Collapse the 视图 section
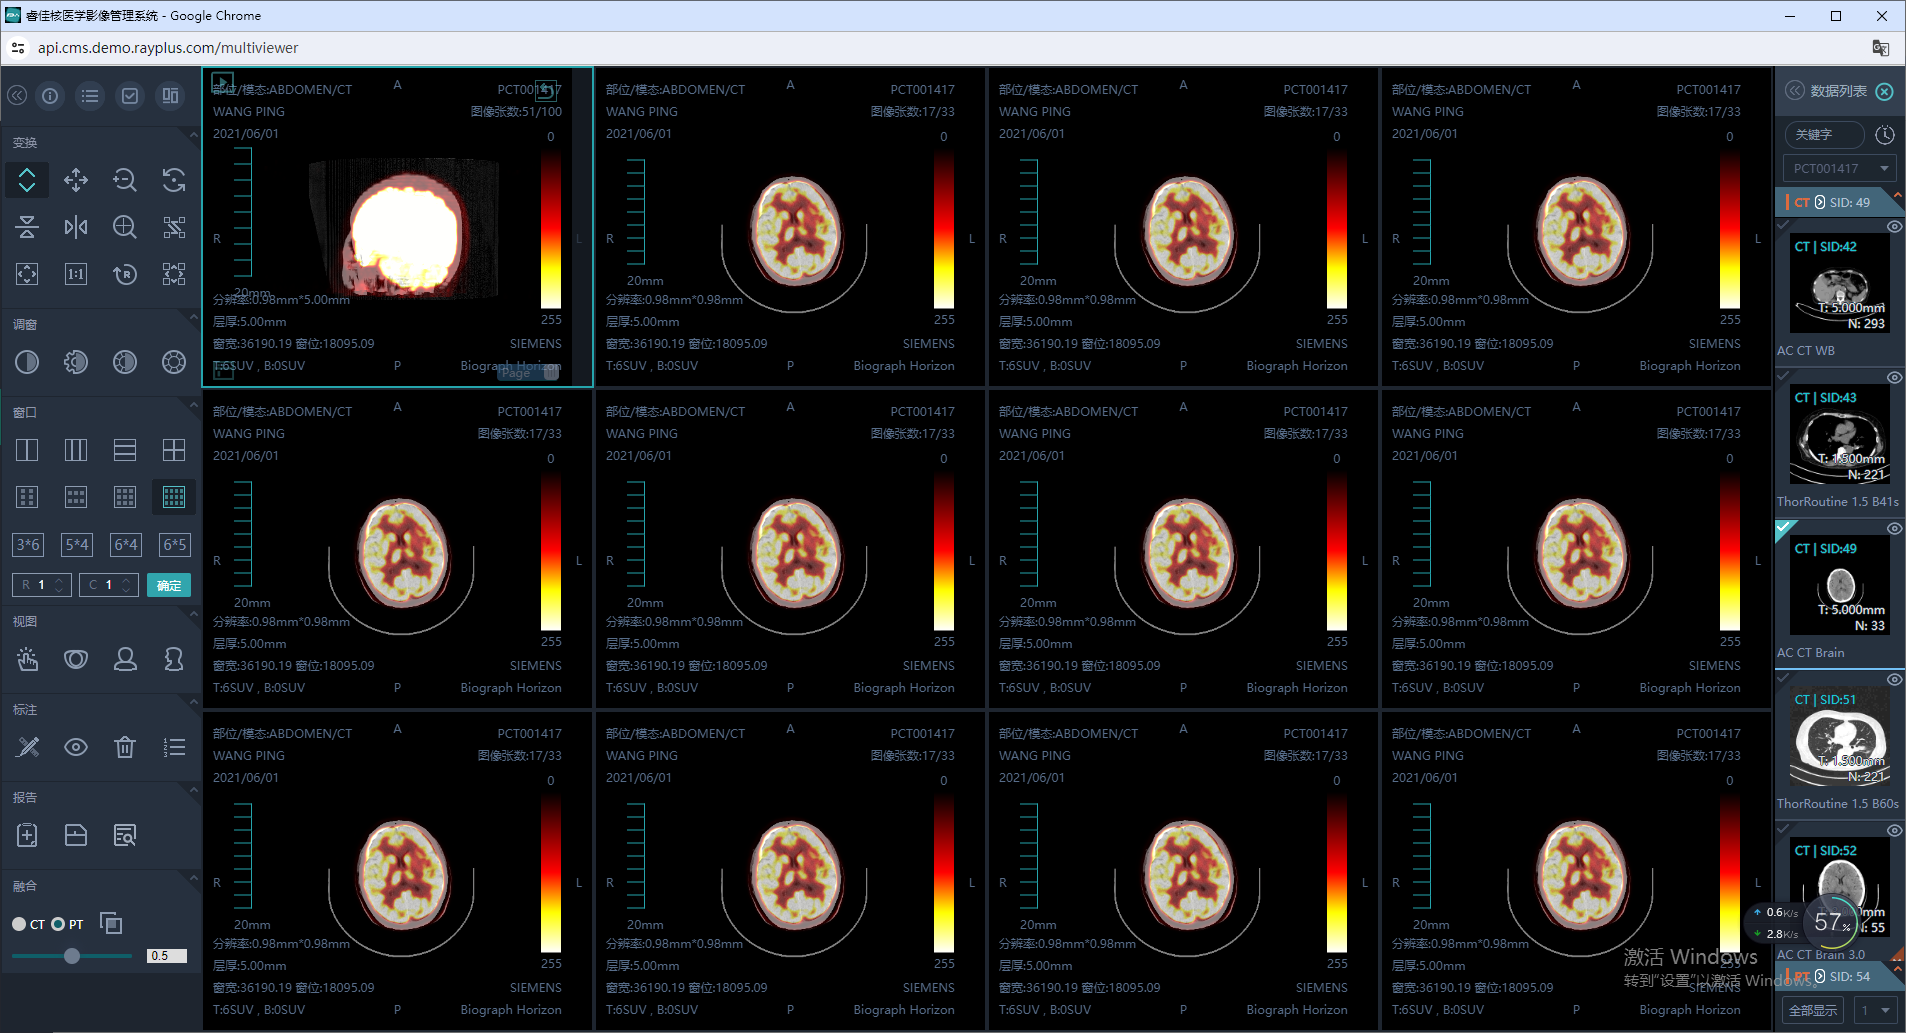This screenshot has height=1033, width=1906. pyautogui.click(x=193, y=614)
